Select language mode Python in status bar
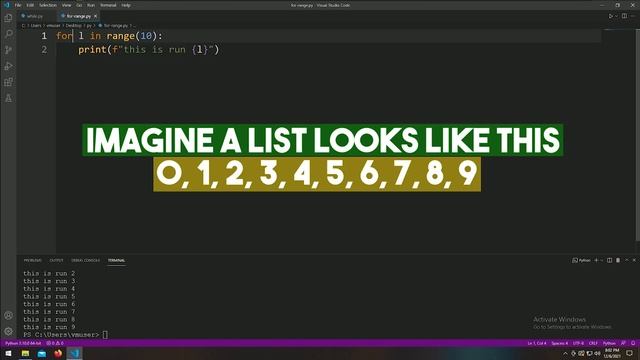640x360 pixels. 609,343
